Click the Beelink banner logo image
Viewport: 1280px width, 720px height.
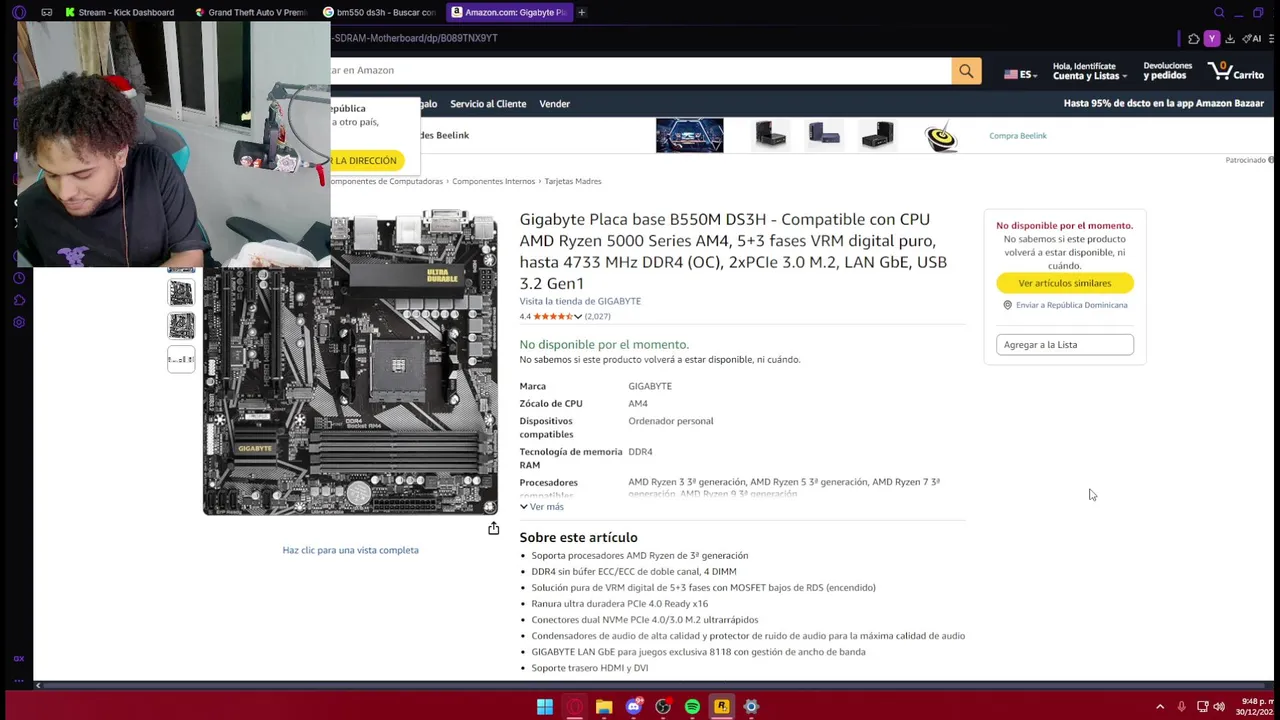coord(941,136)
